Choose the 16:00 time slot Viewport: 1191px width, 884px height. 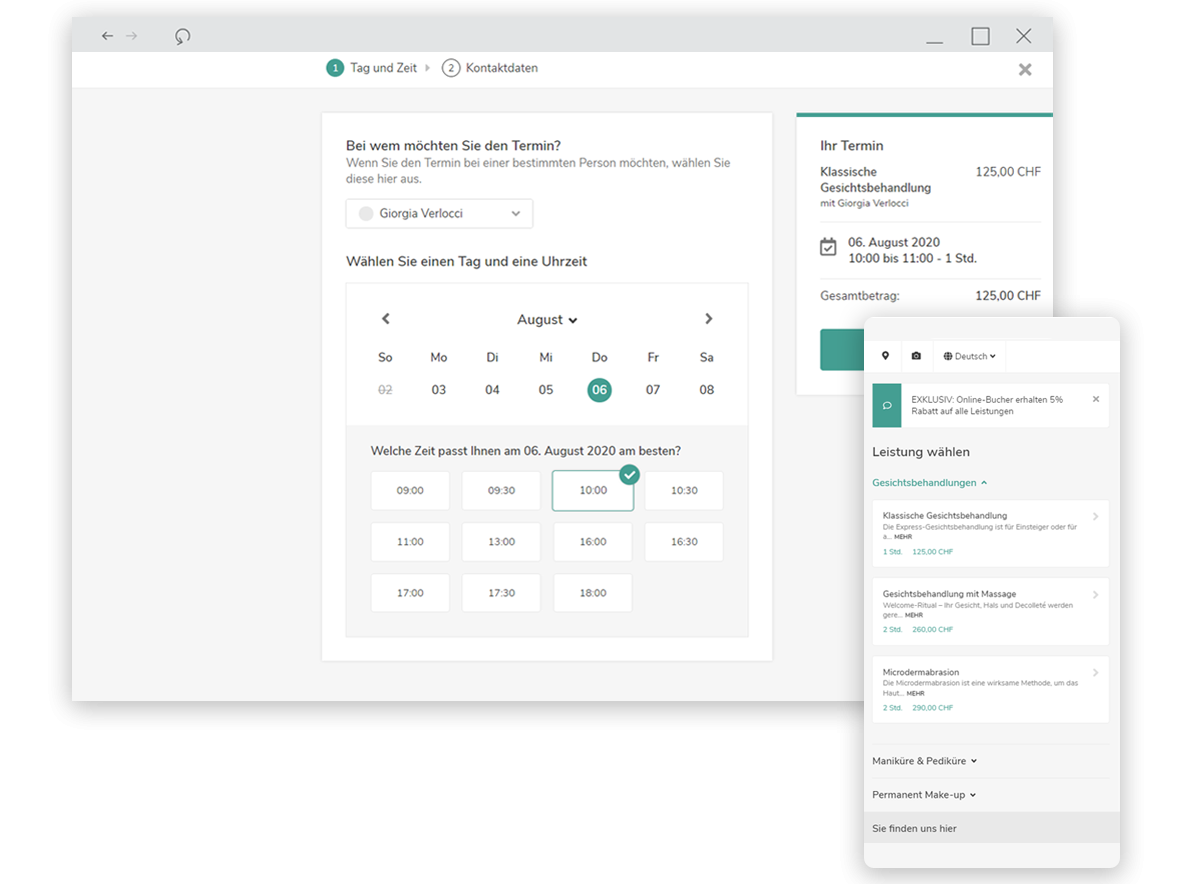593,541
